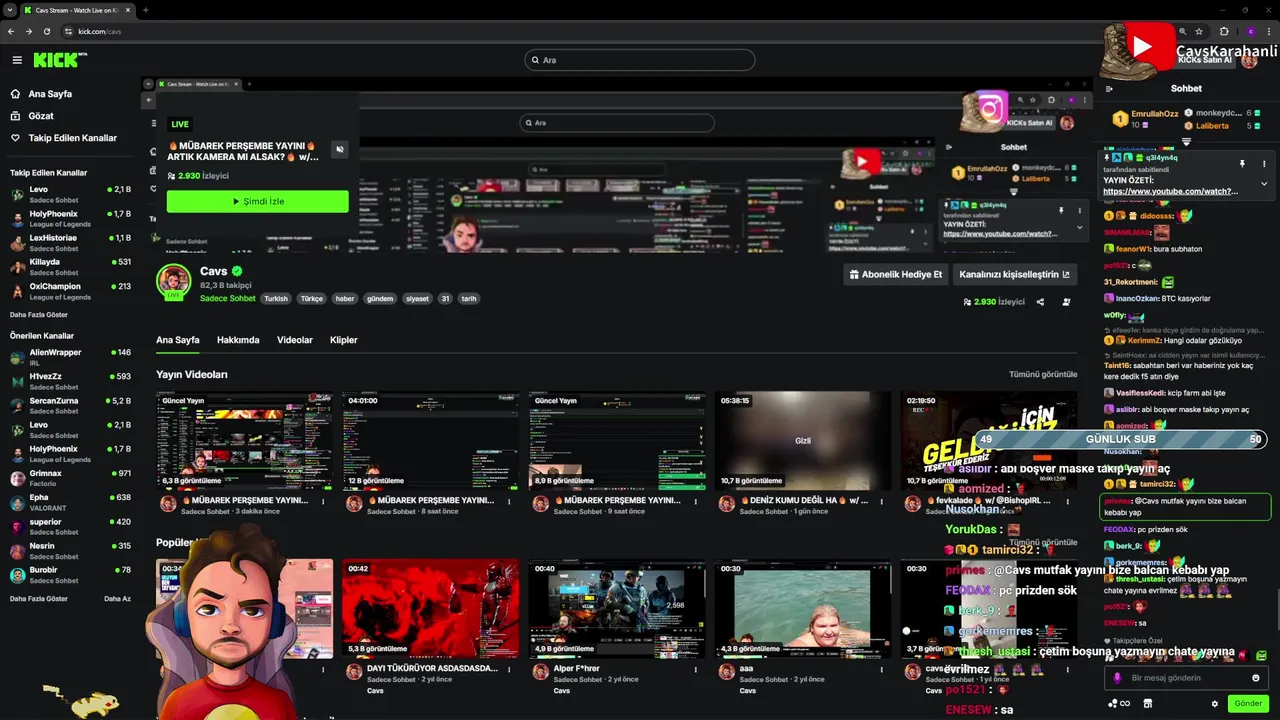The height and width of the screenshot is (720, 1280).
Task: Open SercanZurna recommended channel
Action: tap(70, 405)
